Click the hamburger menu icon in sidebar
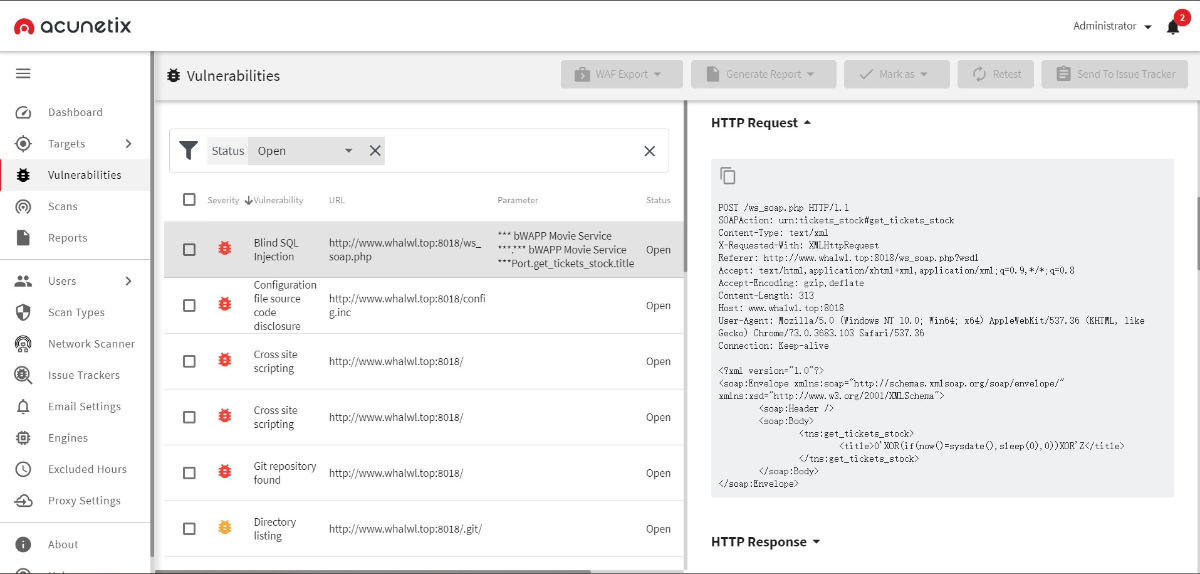The image size is (1200, 574). (x=23, y=73)
